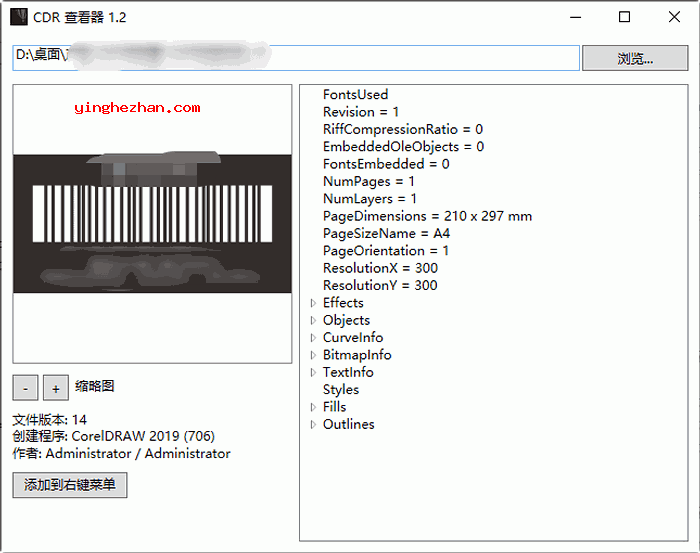Viewport: 700px width, 553px height.
Task: Select RiffCompressionRatio = 0 row
Action: click(403, 129)
